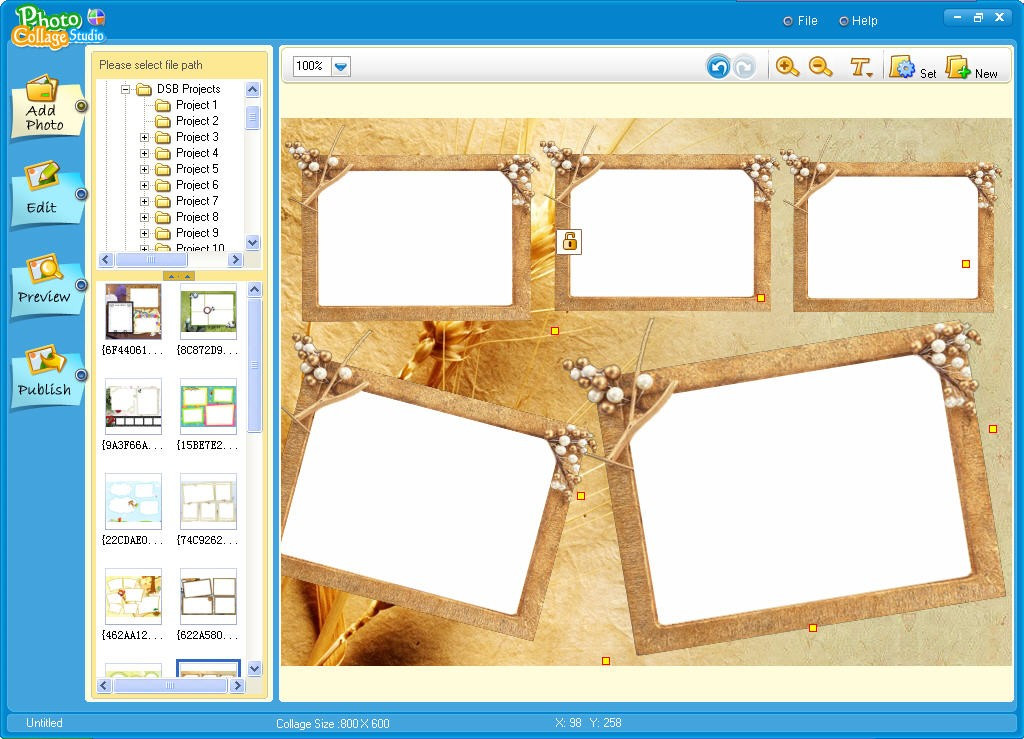1024x739 pixels.
Task: Click the Undo arrow button
Action: 718,67
